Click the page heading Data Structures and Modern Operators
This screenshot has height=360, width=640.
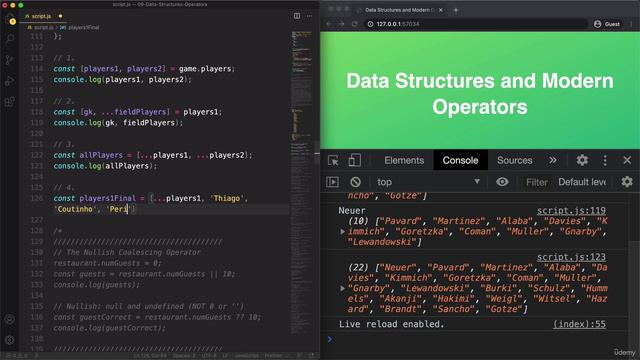480,94
